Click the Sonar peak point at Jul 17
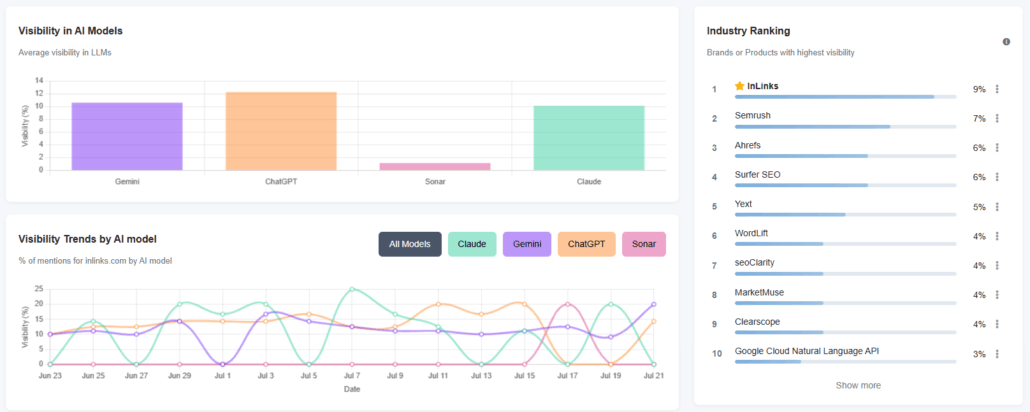This screenshot has height=412, width=1030. pos(568,304)
